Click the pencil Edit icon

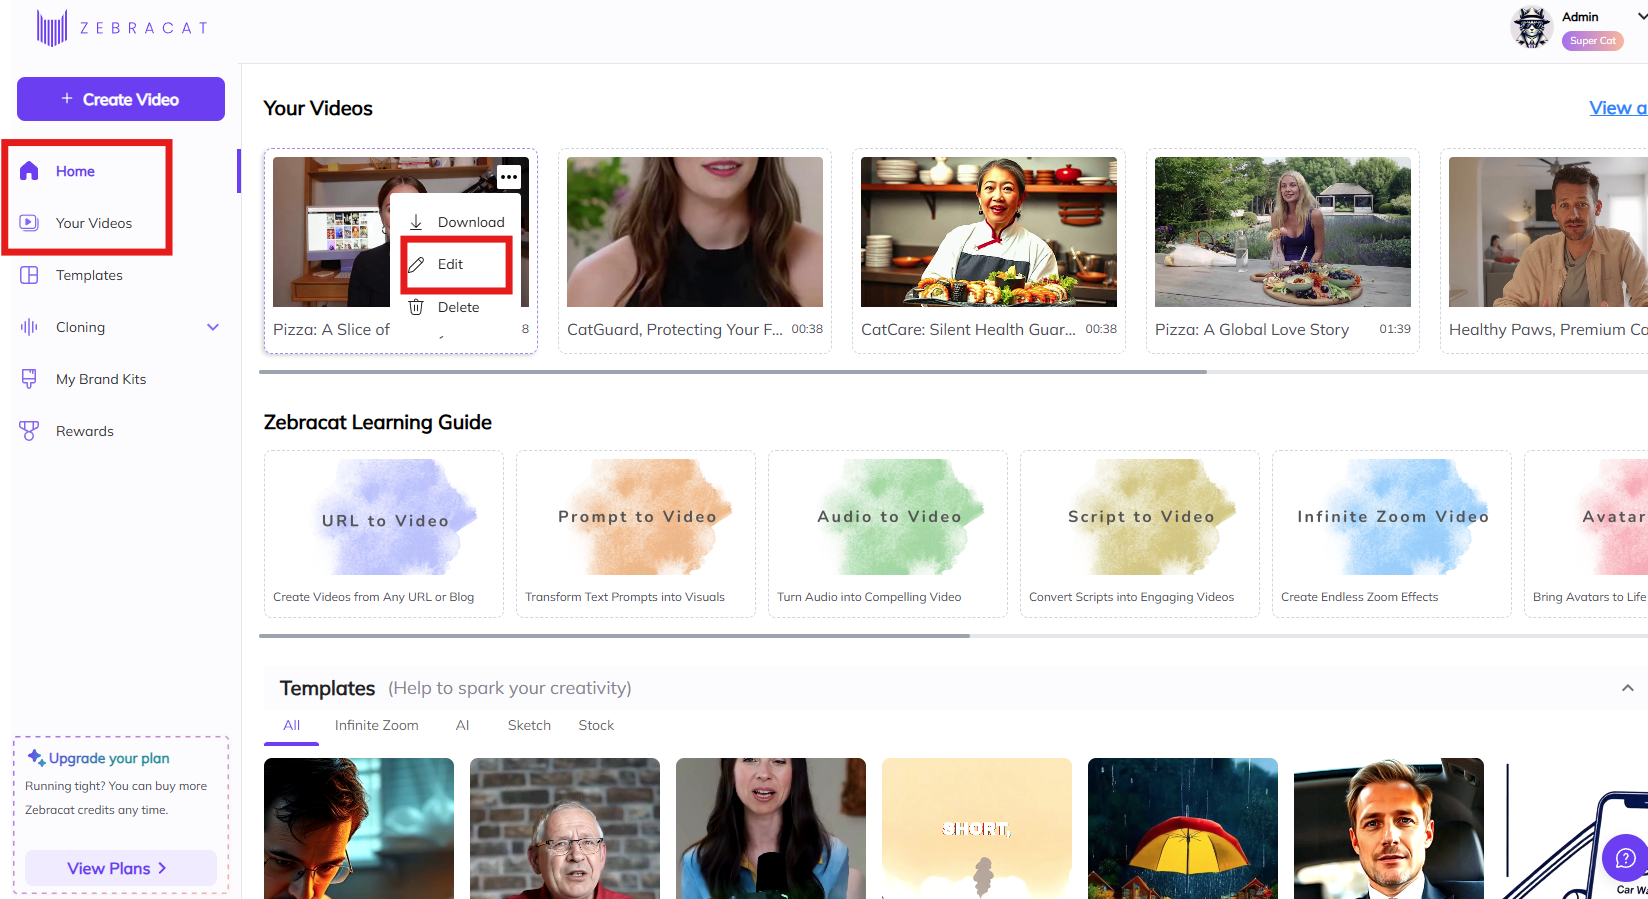pos(416,264)
